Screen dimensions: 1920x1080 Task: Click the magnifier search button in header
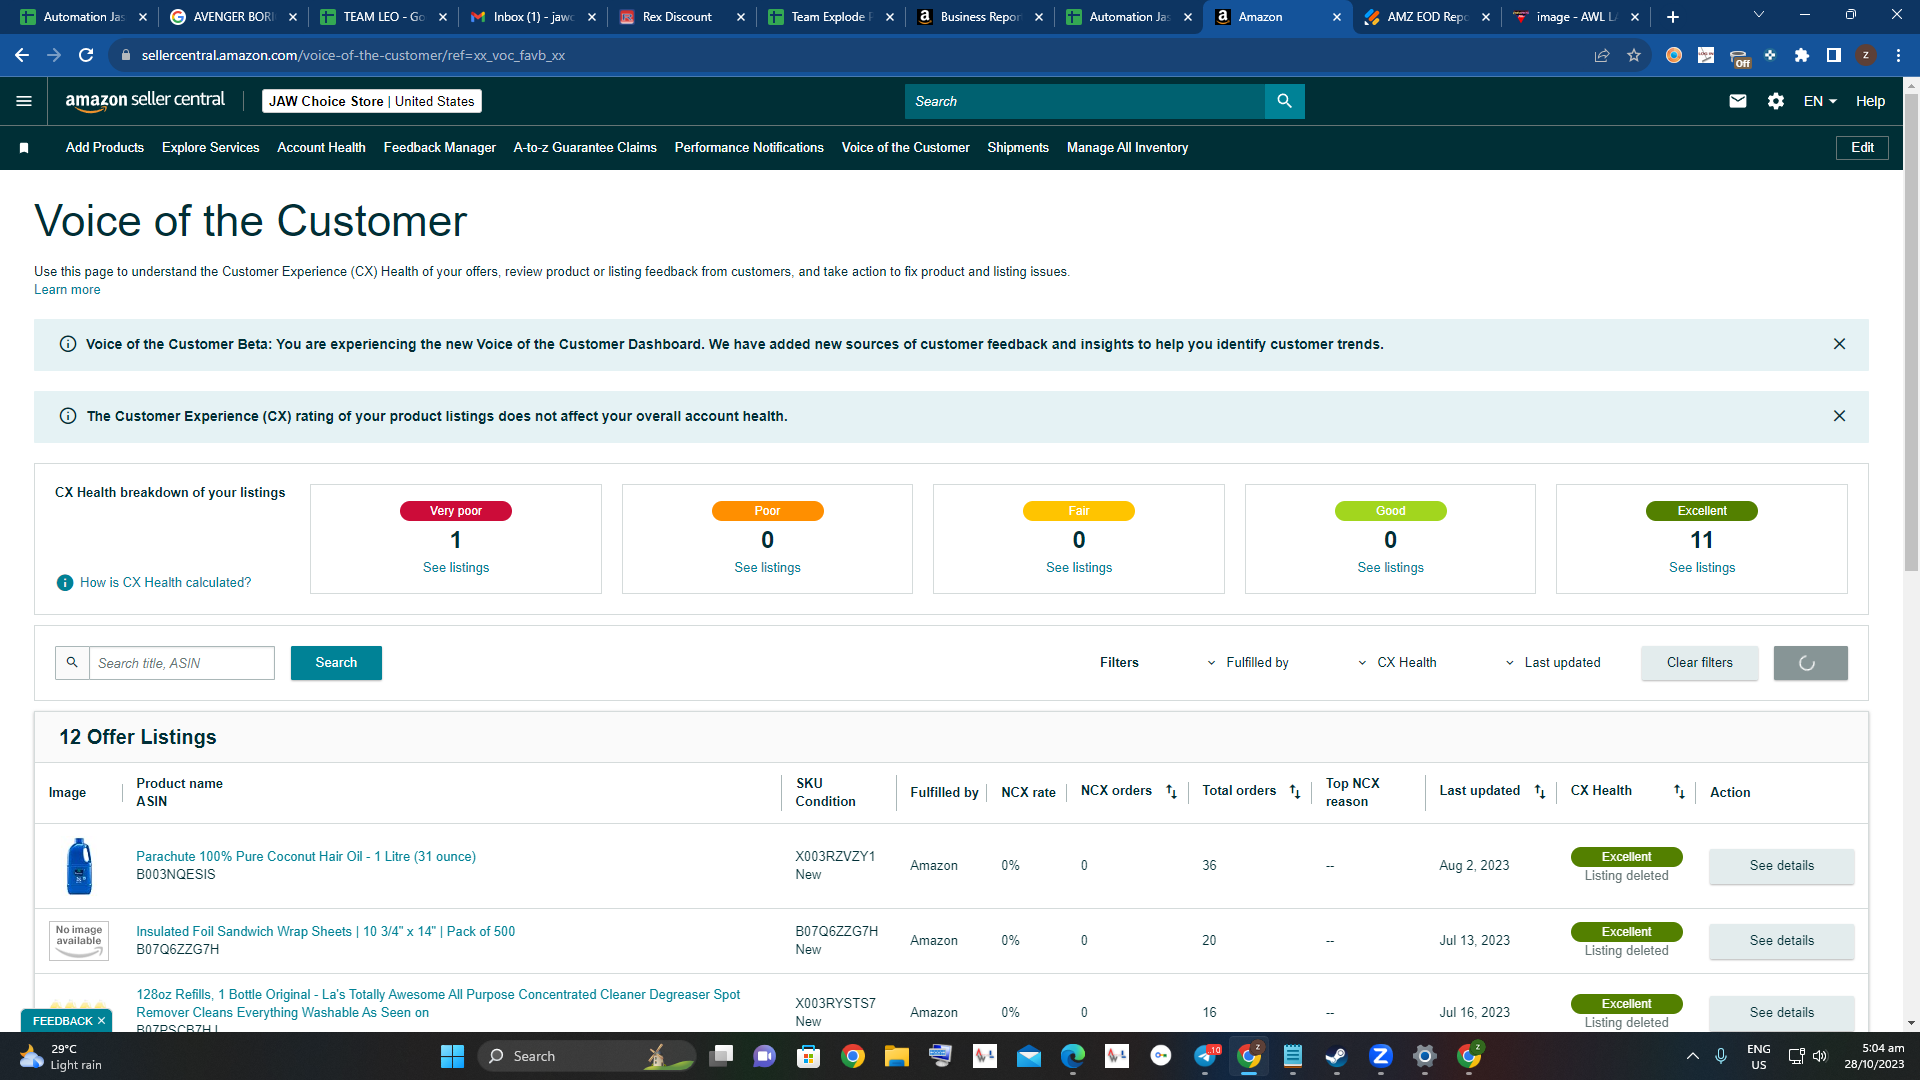tap(1284, 101)
